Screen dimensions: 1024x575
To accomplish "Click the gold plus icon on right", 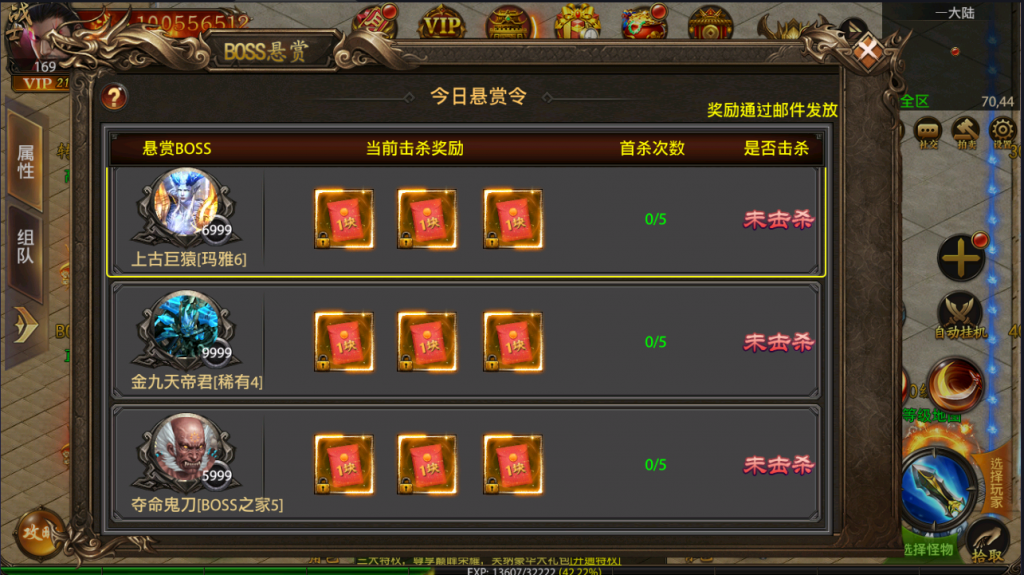I will (961, 258).
